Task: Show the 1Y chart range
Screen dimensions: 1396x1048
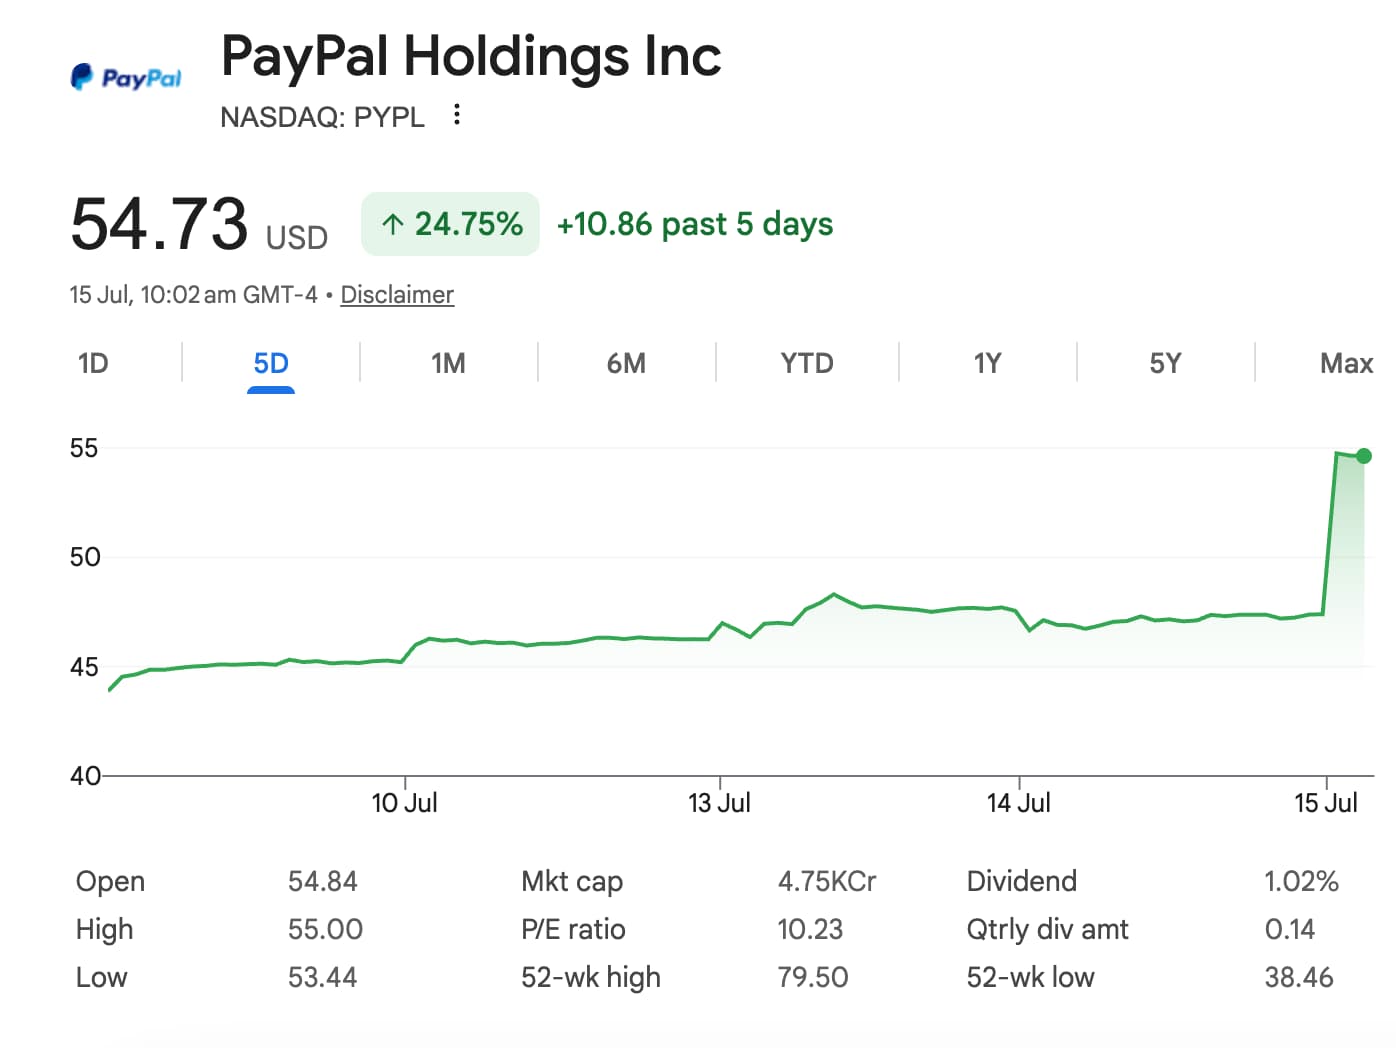Action: coord(988,363)
